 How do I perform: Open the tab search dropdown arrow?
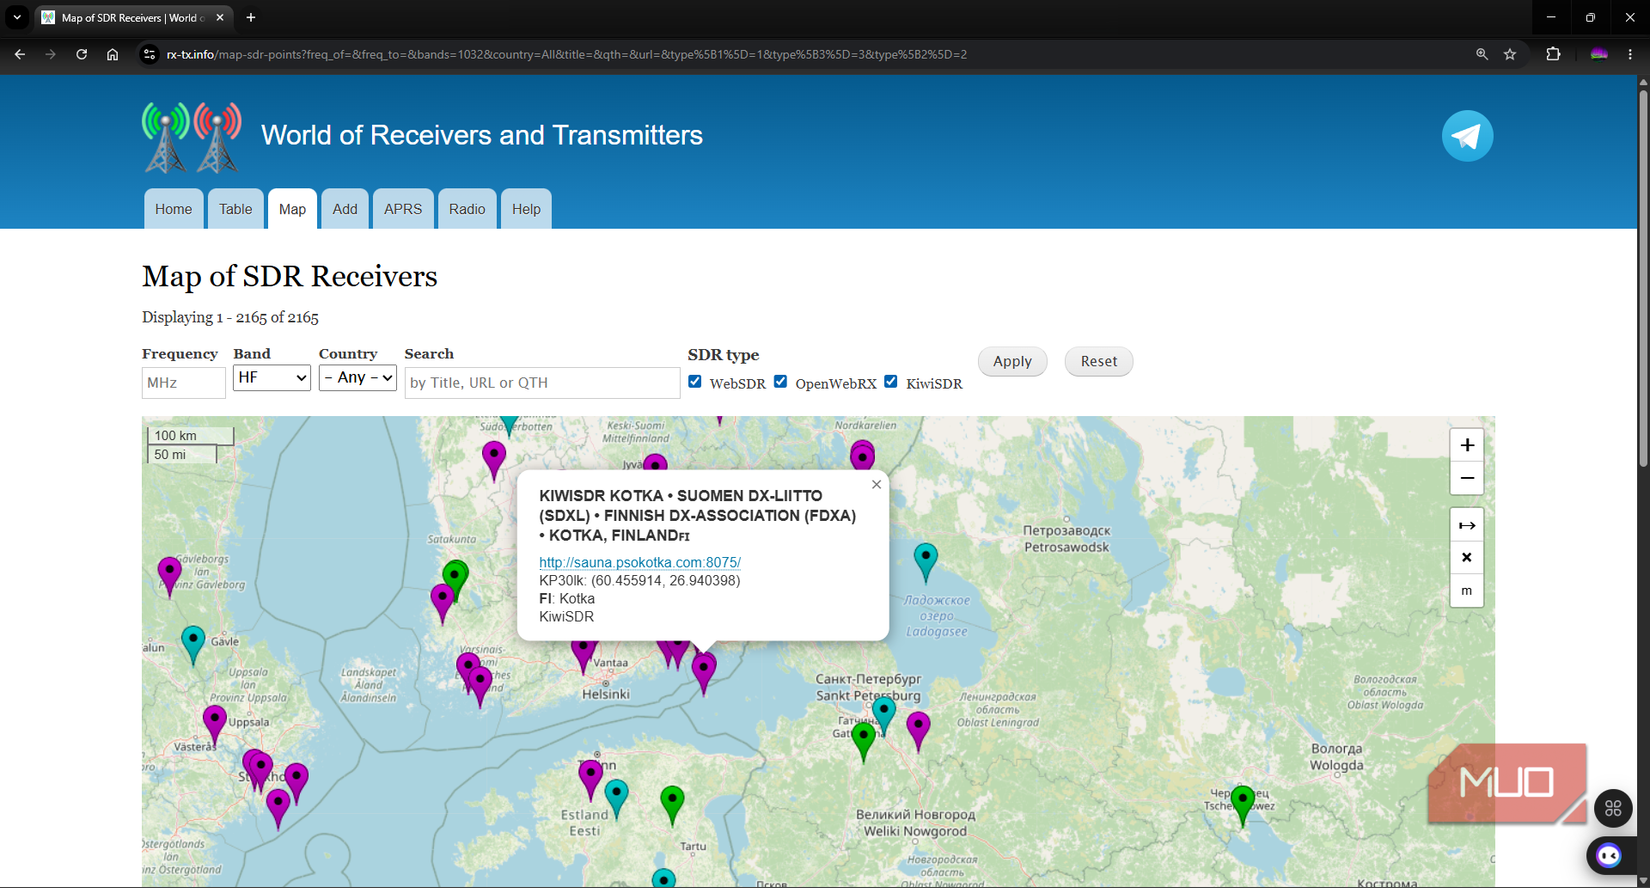click(17, 17)
